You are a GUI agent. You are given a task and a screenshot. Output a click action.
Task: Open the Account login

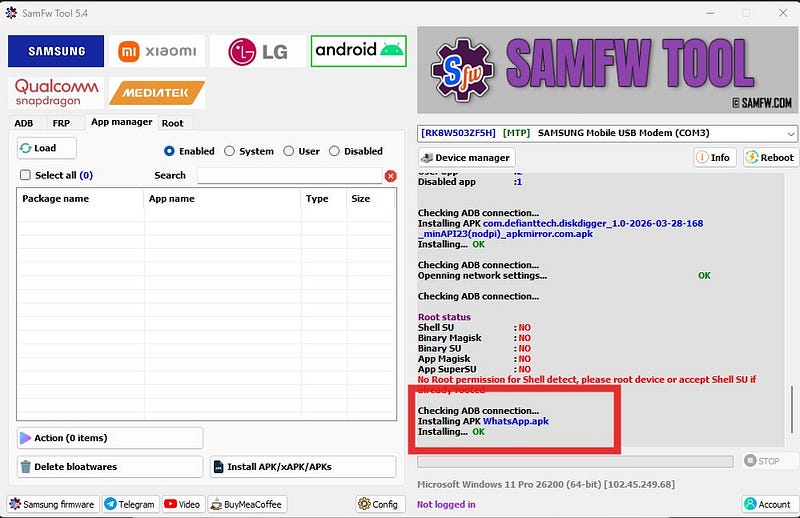pos(768,504)
